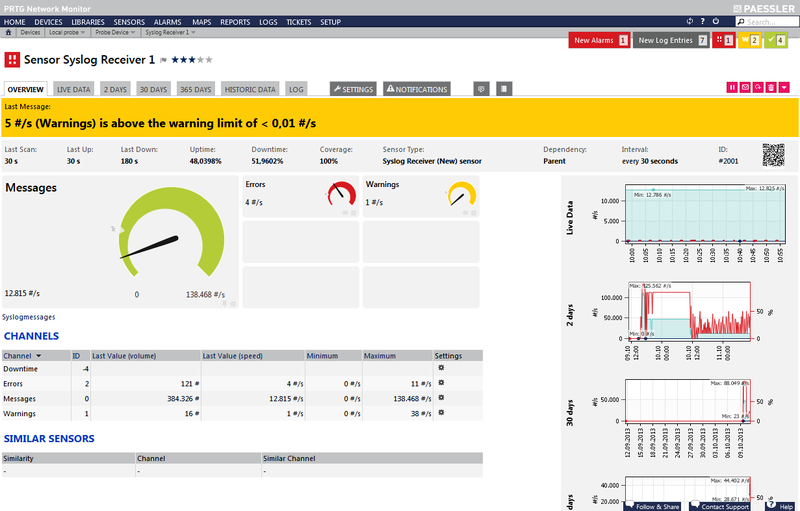
Task: Open the pink more-actions dropdown arrow
Action: point(784,88)
